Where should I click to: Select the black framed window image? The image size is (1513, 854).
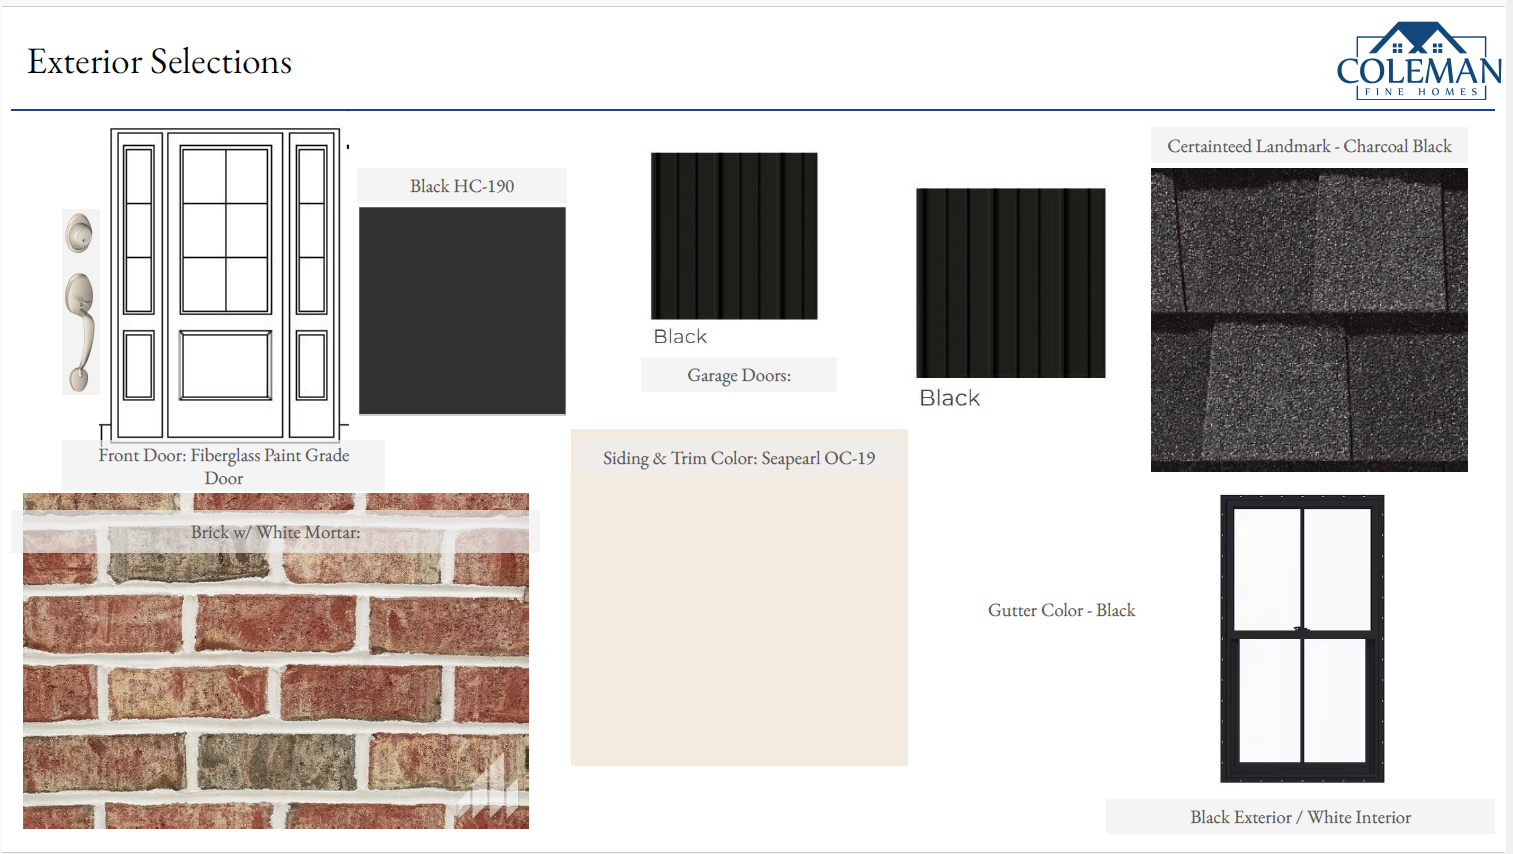point(1302,638)
